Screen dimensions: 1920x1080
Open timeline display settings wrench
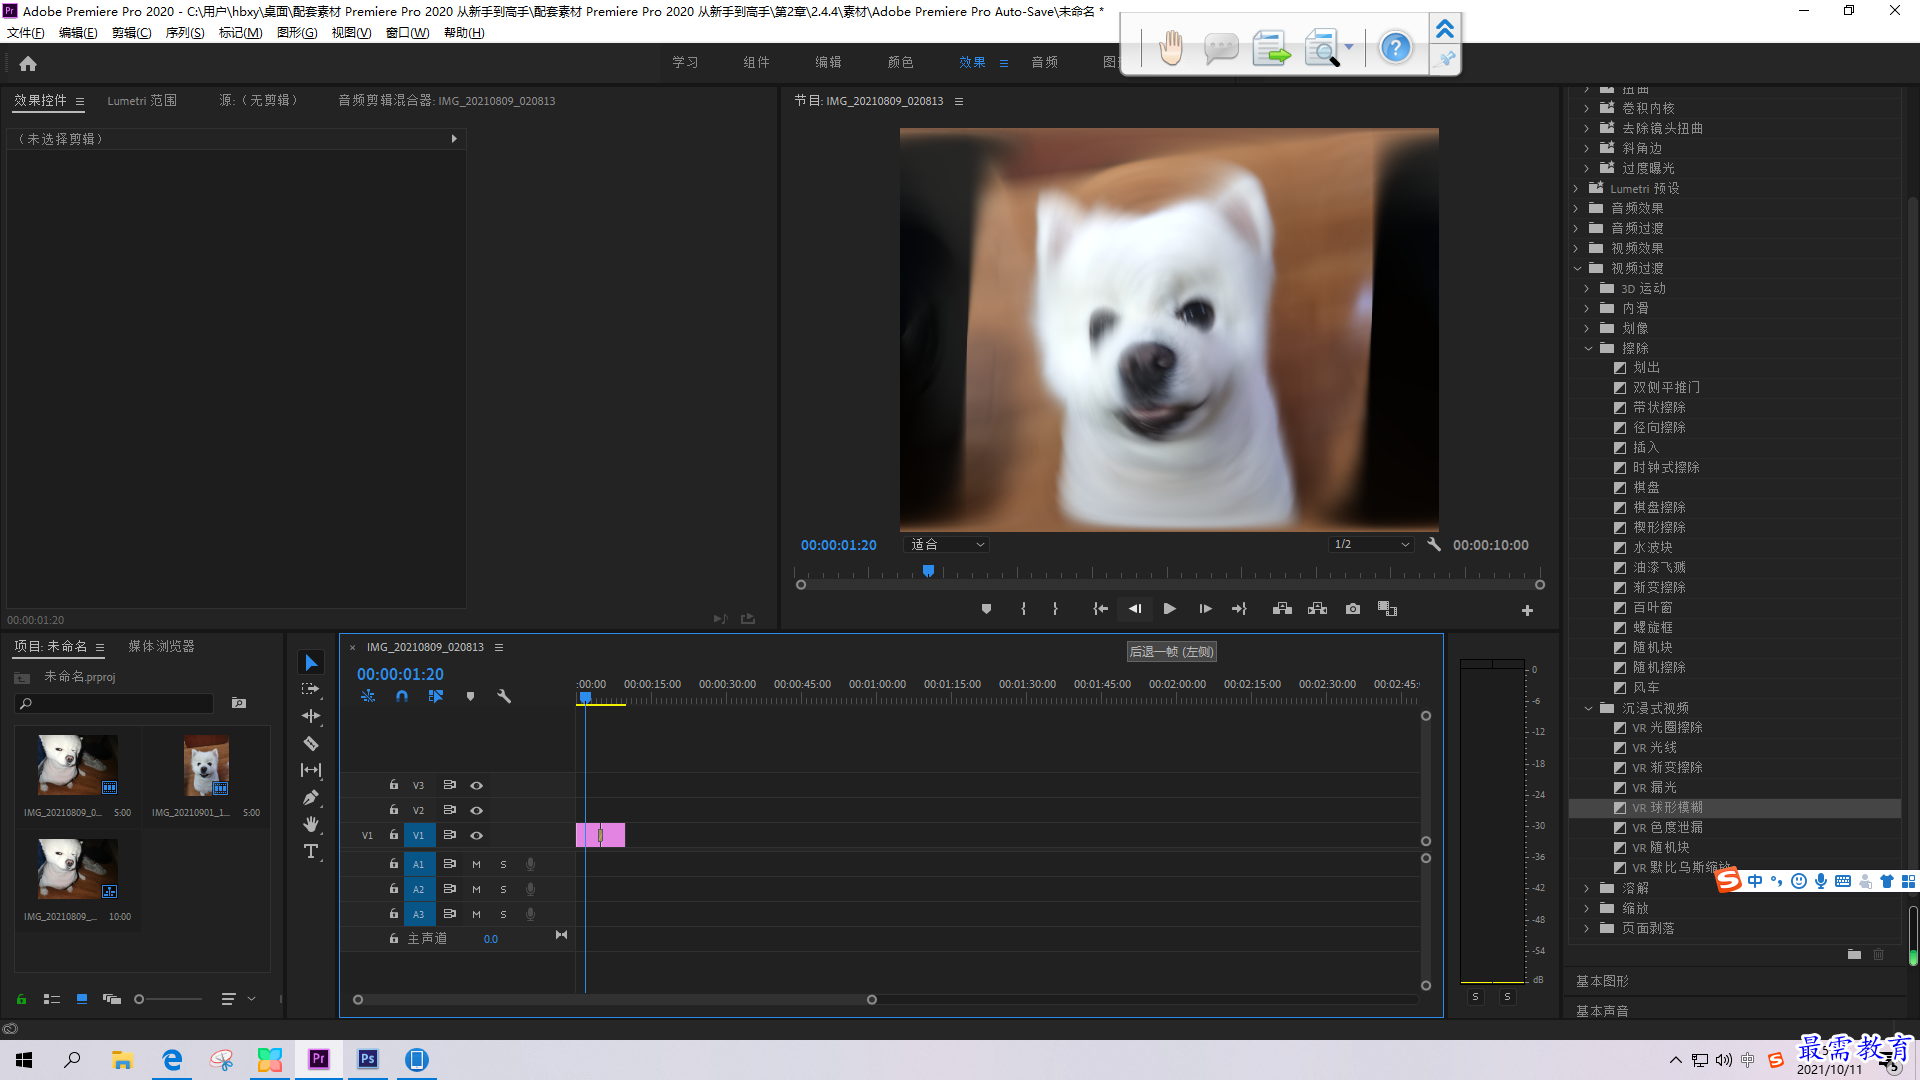[x=504, y=696]
